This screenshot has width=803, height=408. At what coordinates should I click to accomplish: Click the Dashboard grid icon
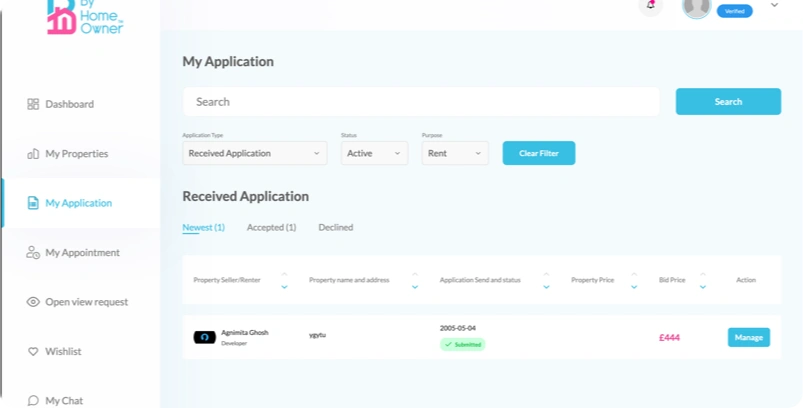click(33, 104)
